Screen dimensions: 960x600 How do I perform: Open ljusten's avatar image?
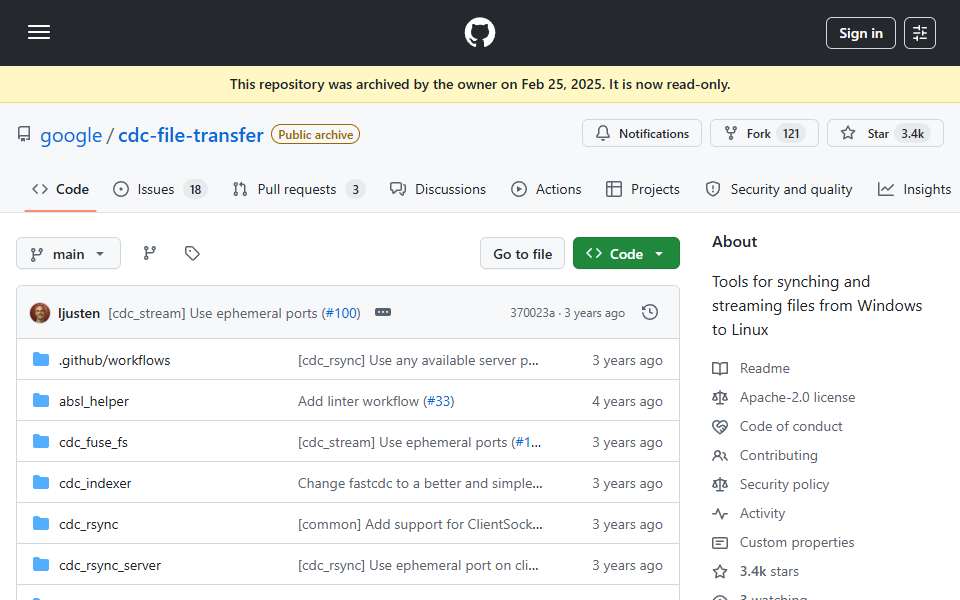click(x=40, y=313)
